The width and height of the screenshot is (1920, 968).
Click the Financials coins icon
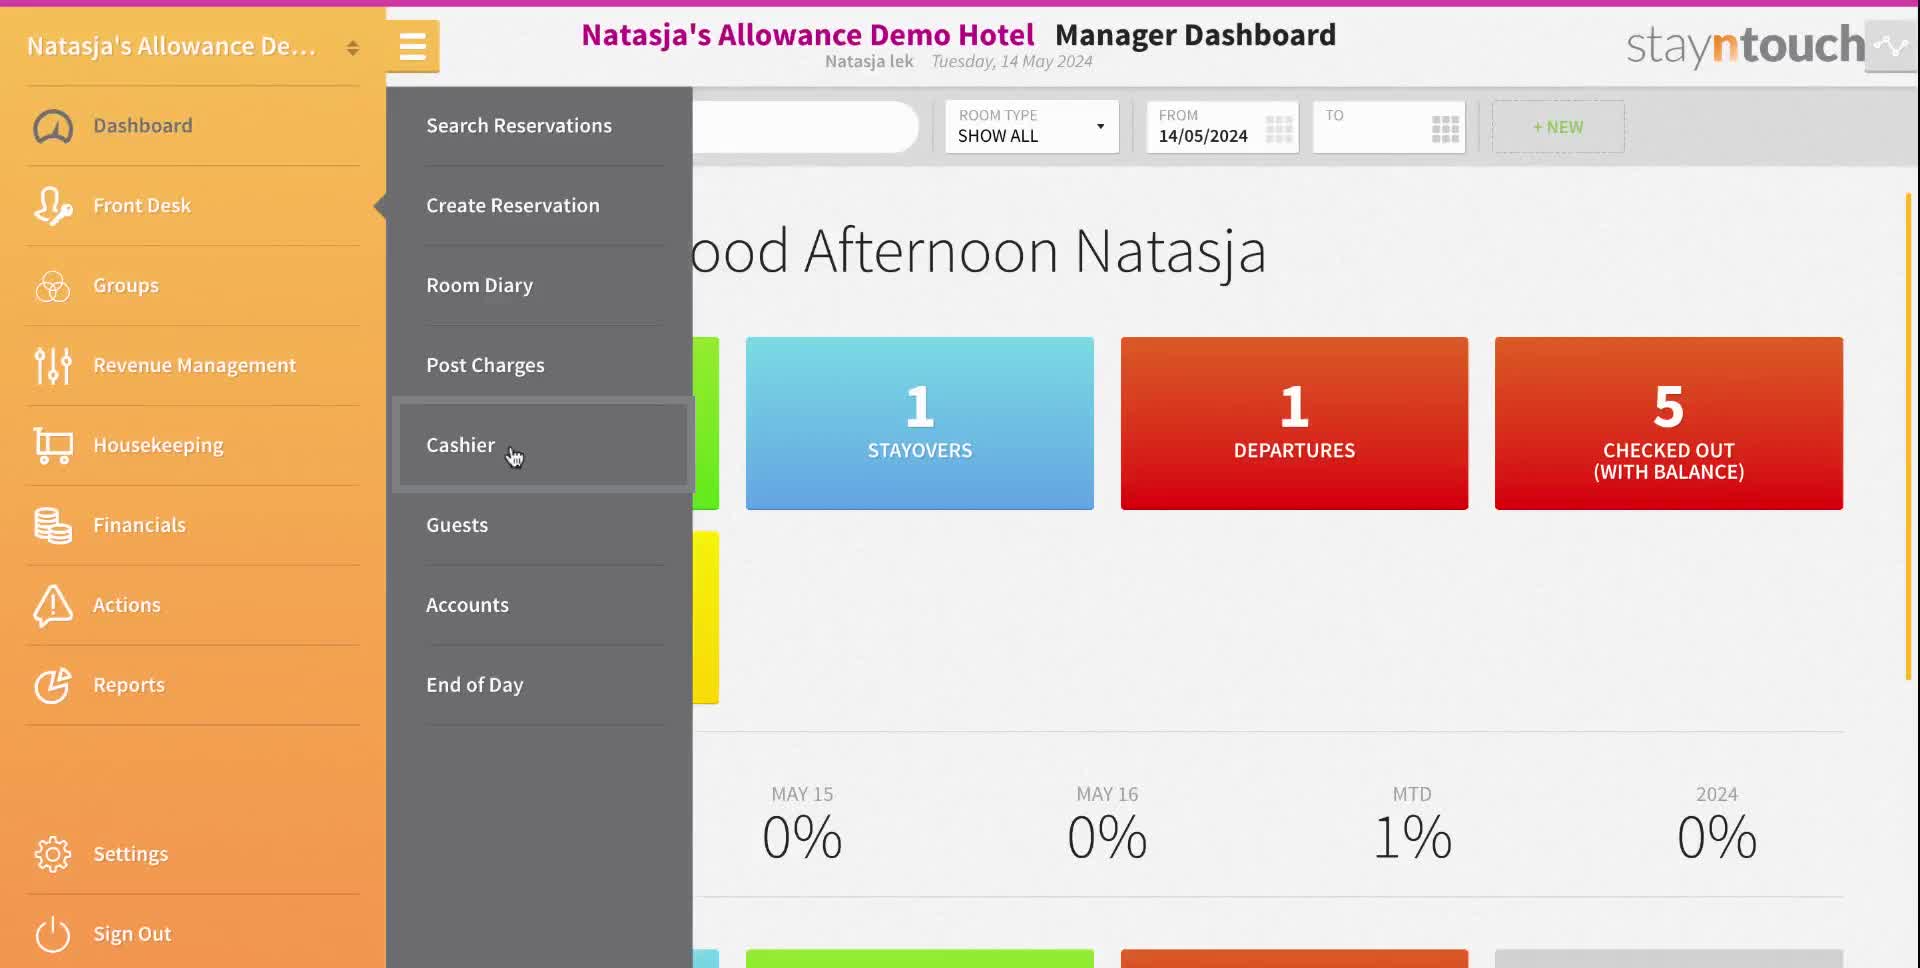(x=53, y=526)
